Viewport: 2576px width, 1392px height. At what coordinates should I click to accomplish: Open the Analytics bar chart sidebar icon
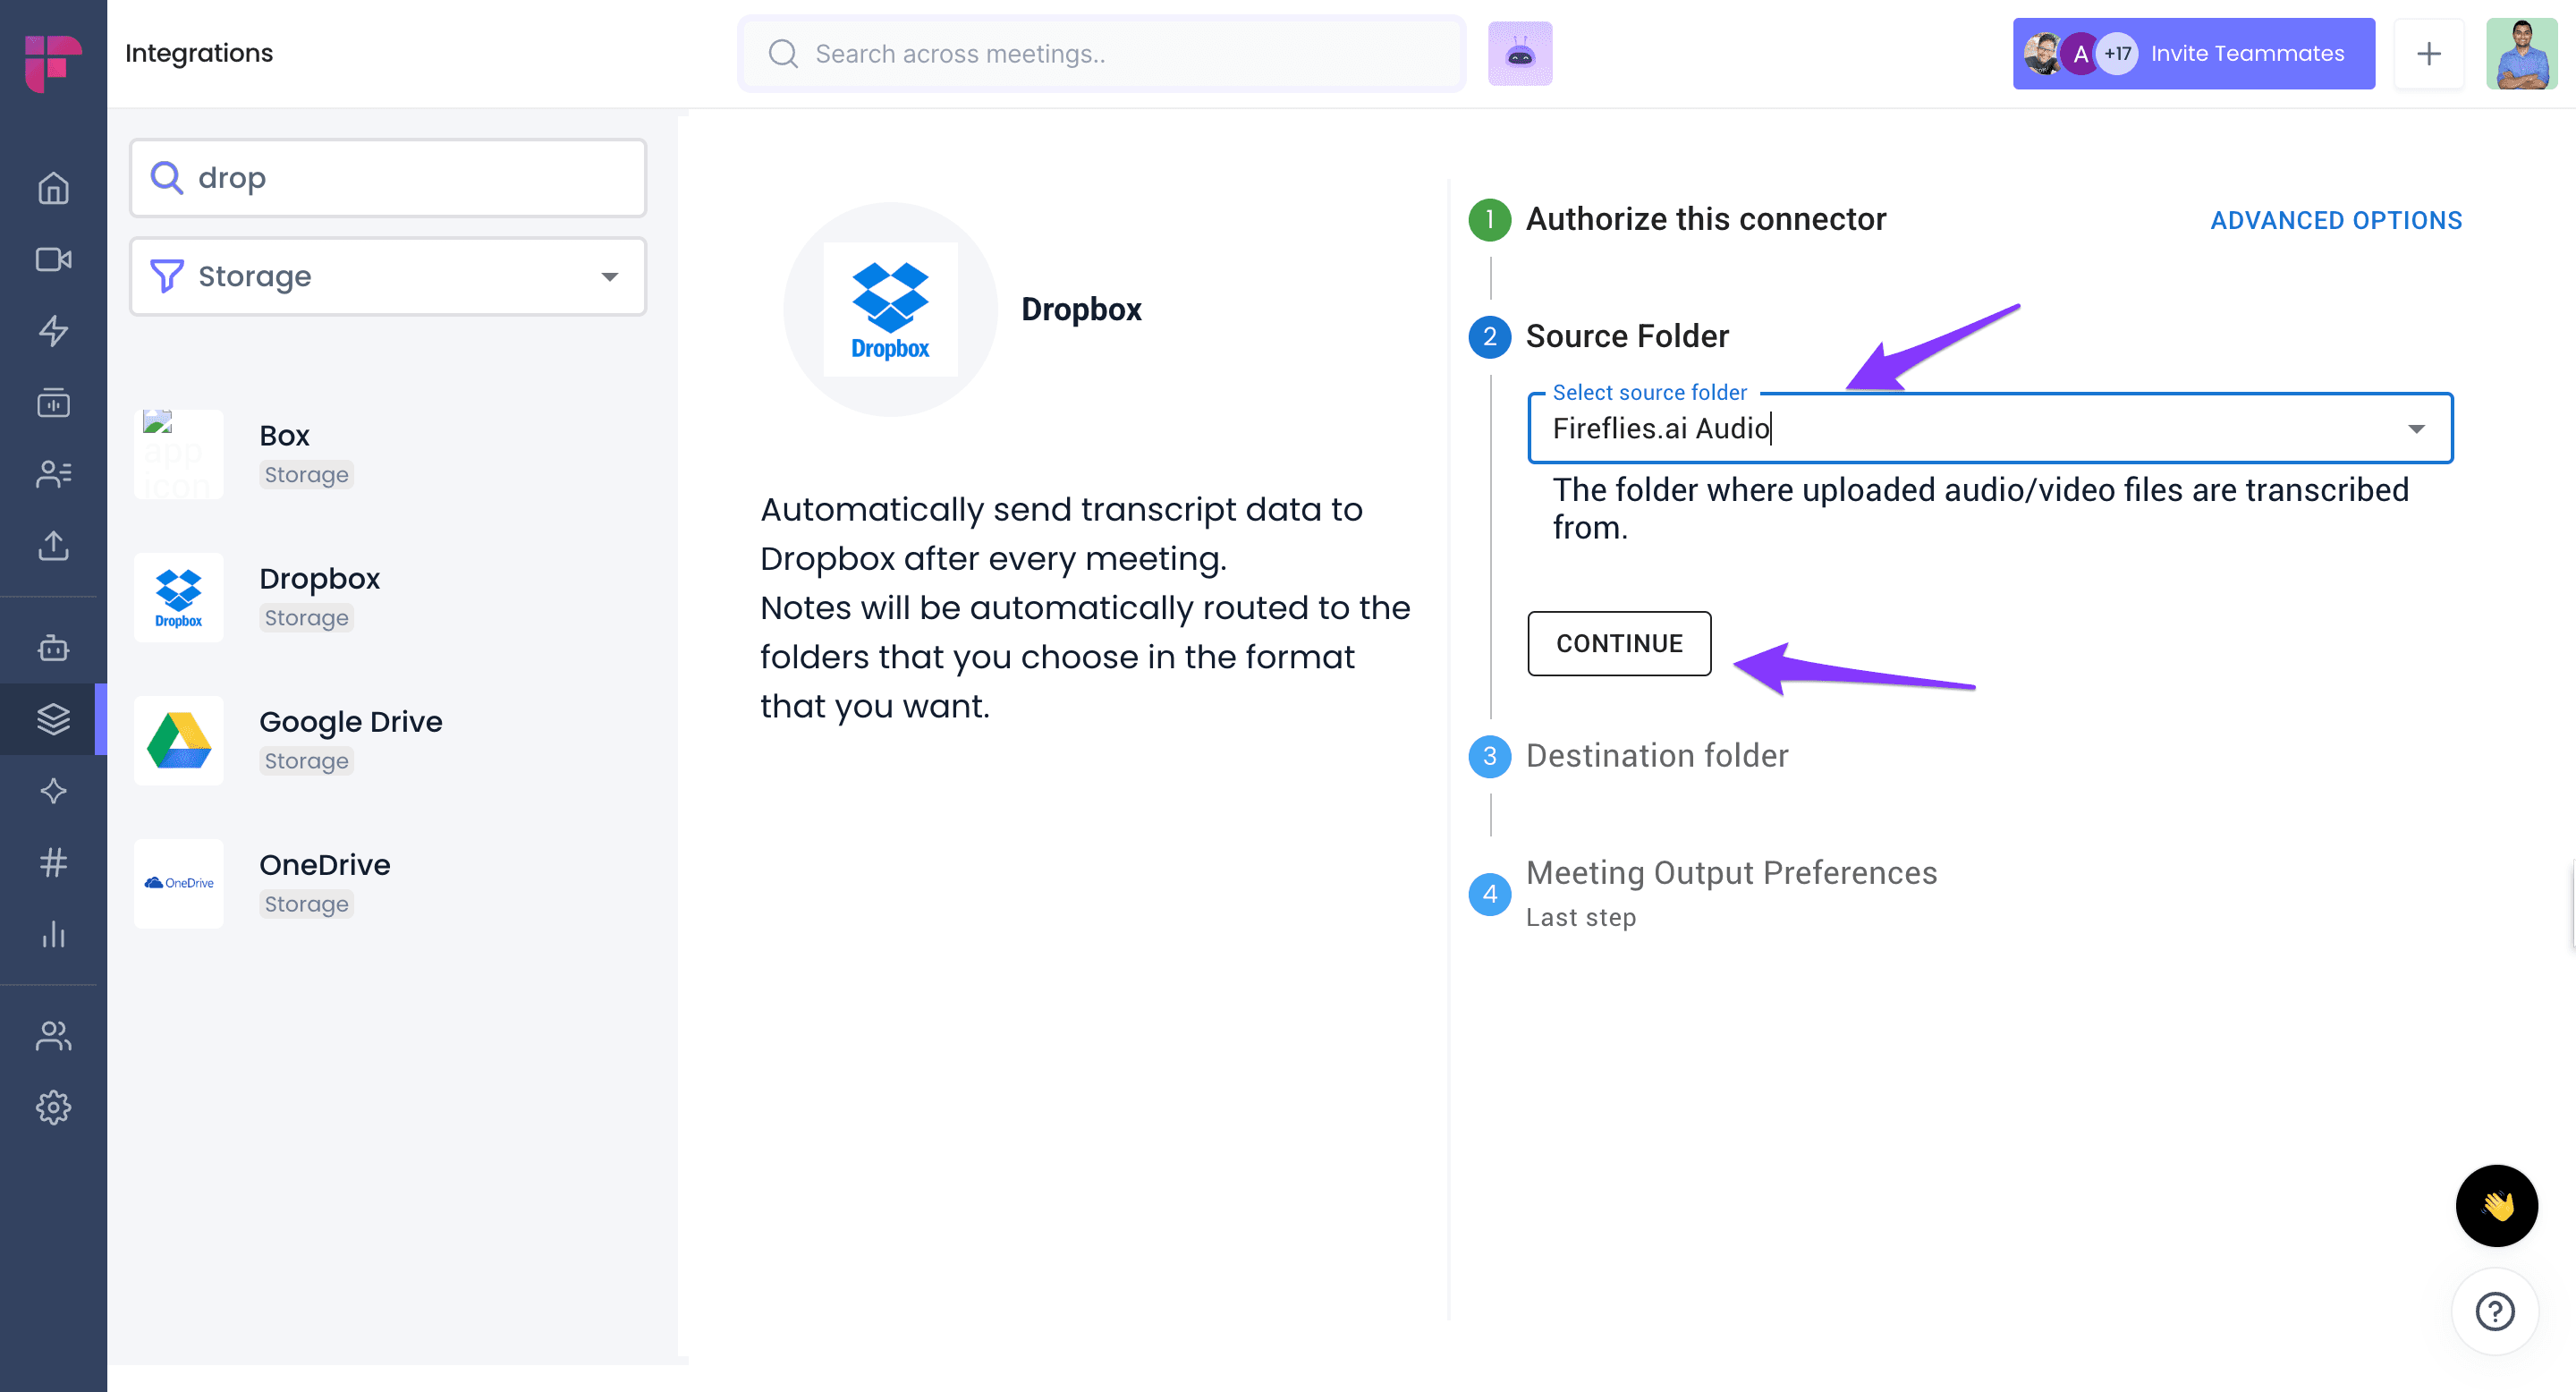pos(53,934)
